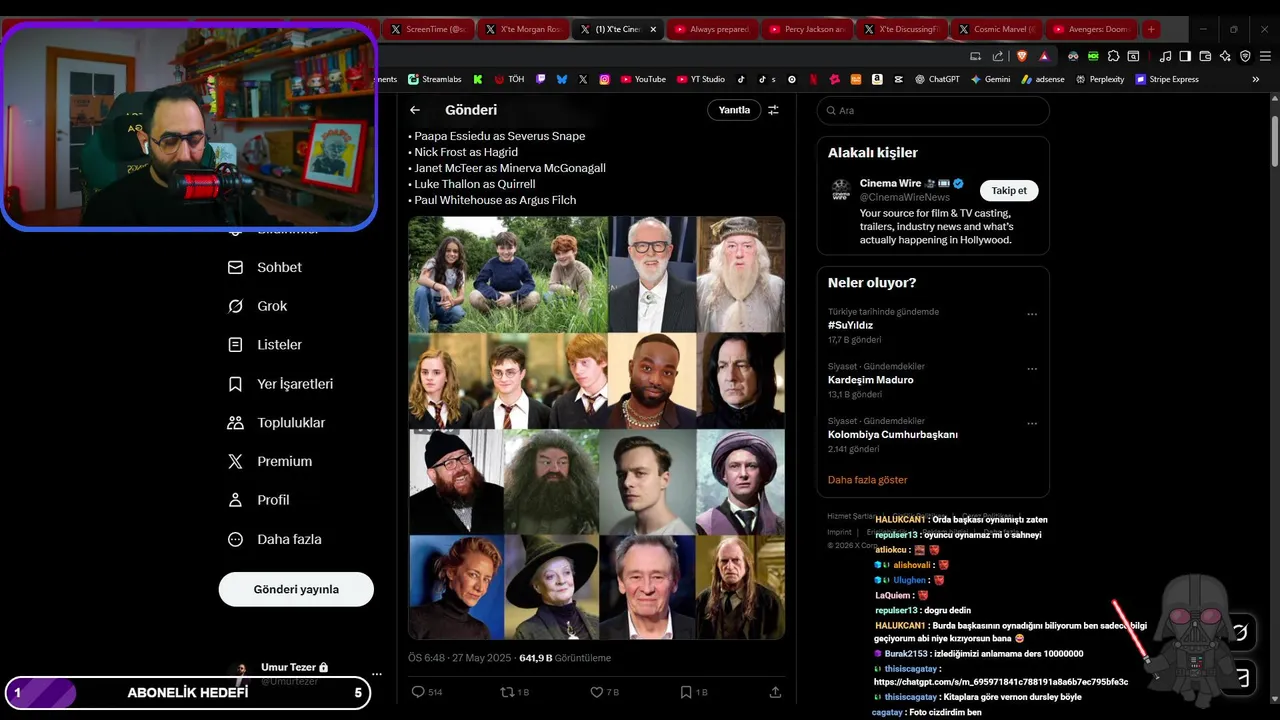
Task: Click the Yanıtla reply button
Action: (x=734, y=110)
